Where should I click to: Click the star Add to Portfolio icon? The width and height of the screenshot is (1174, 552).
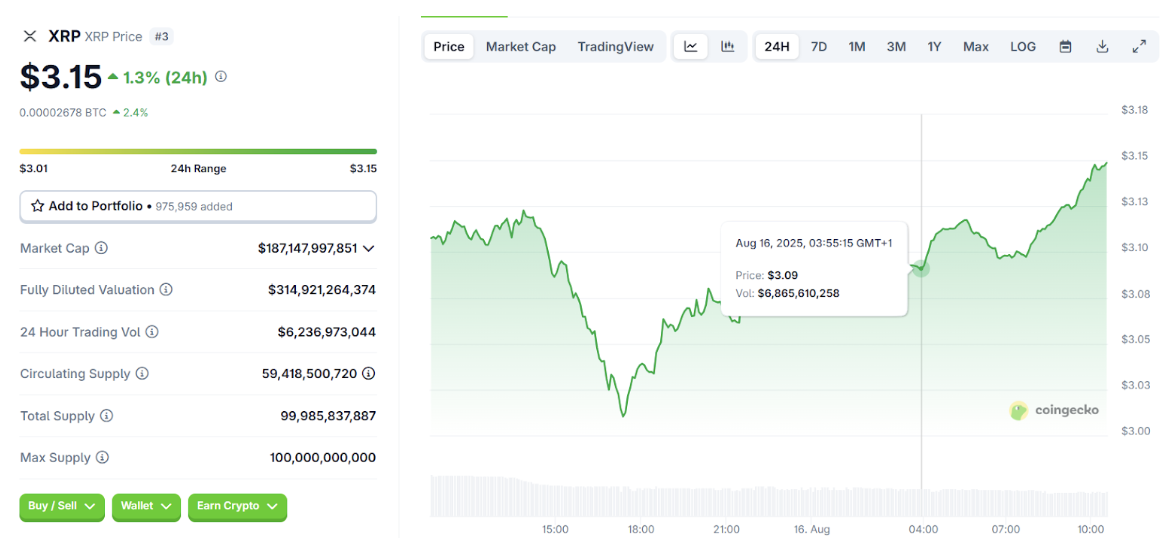[37, 206]
